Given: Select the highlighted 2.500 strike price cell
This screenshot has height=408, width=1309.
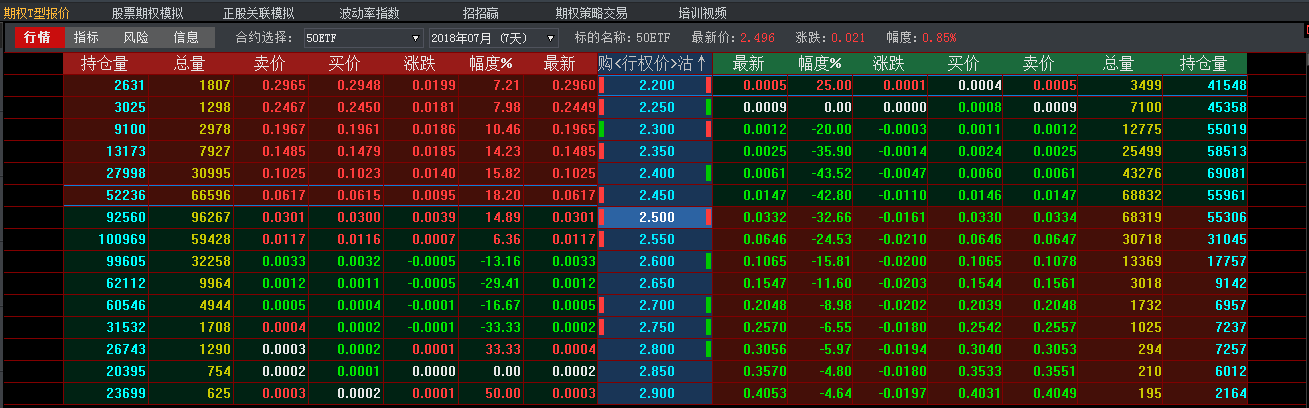Looking at the screenshot, I should 655,217.
